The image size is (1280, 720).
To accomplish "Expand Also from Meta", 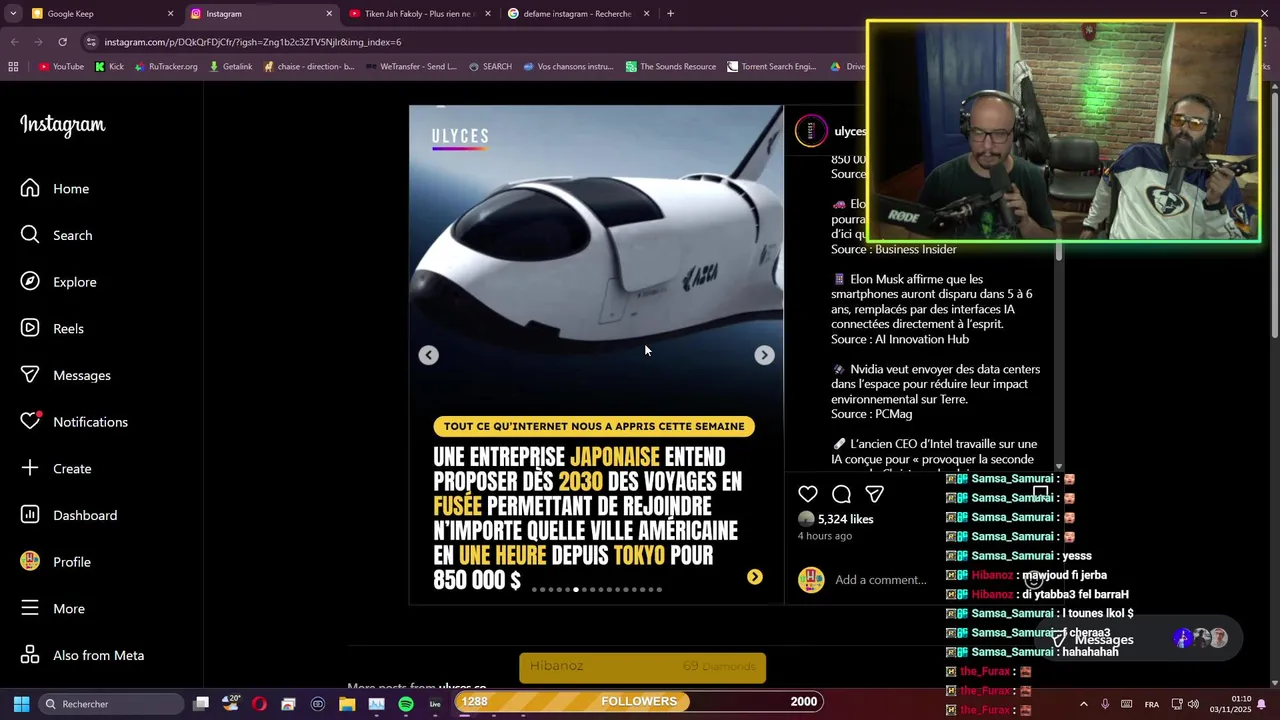I will (83, 655).
